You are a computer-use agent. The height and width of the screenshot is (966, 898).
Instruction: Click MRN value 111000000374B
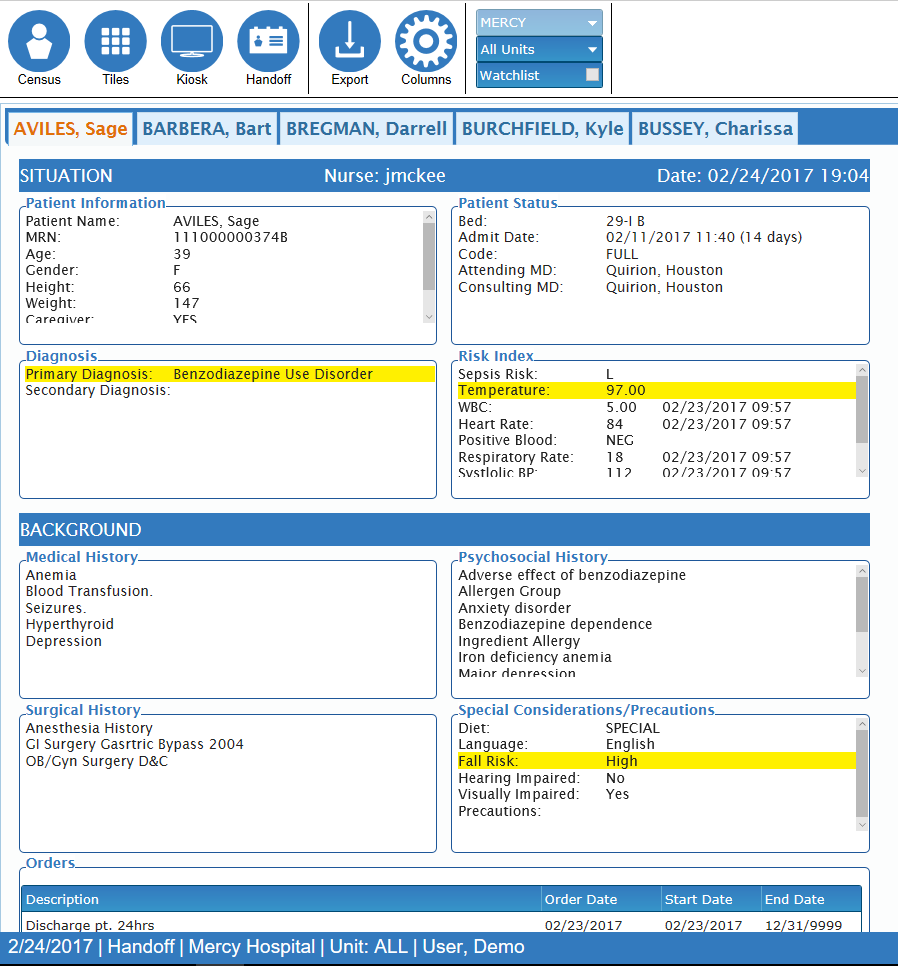pyautogui.click(x=230, y=237)
